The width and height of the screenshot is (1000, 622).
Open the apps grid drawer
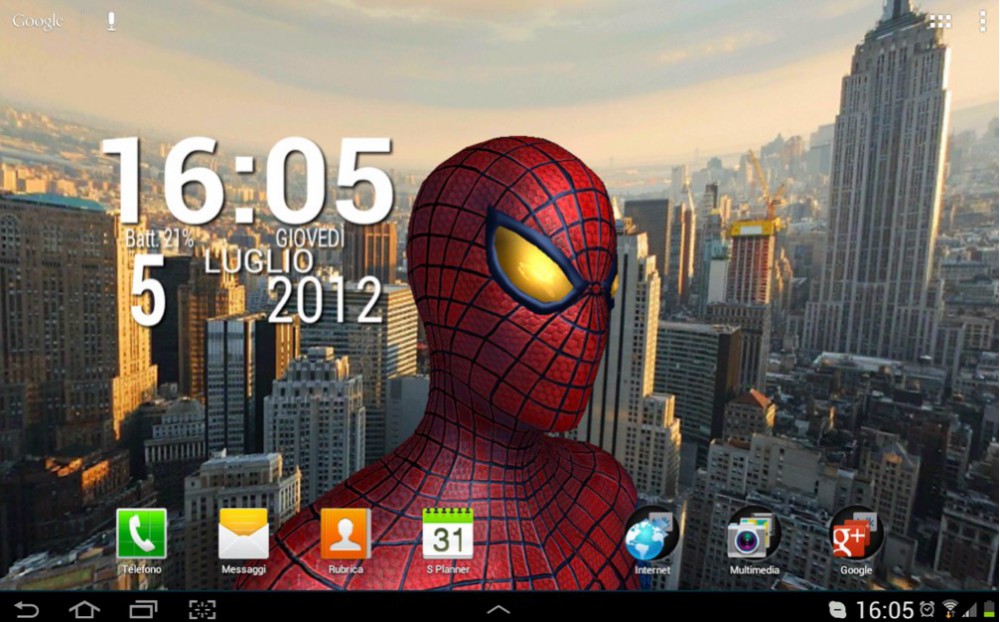pos(940,21)
